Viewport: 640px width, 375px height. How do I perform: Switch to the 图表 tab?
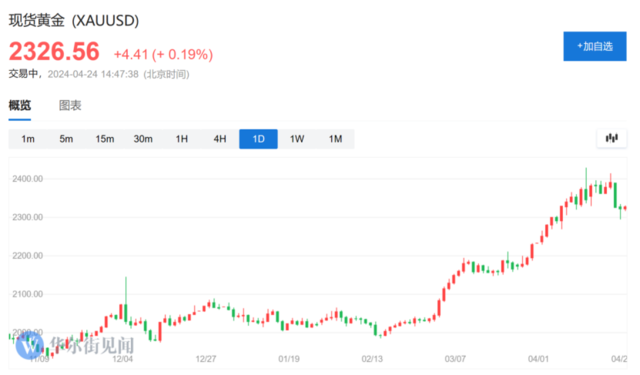[x=70, y=106]
